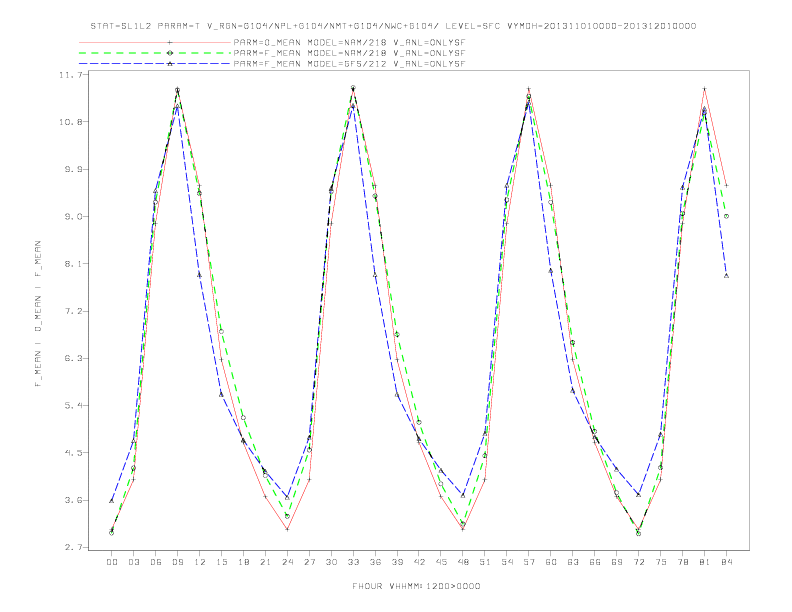The image size is (792, 612).
Task: Click blue triangle data point at hour 00
Action: [112, 500]
